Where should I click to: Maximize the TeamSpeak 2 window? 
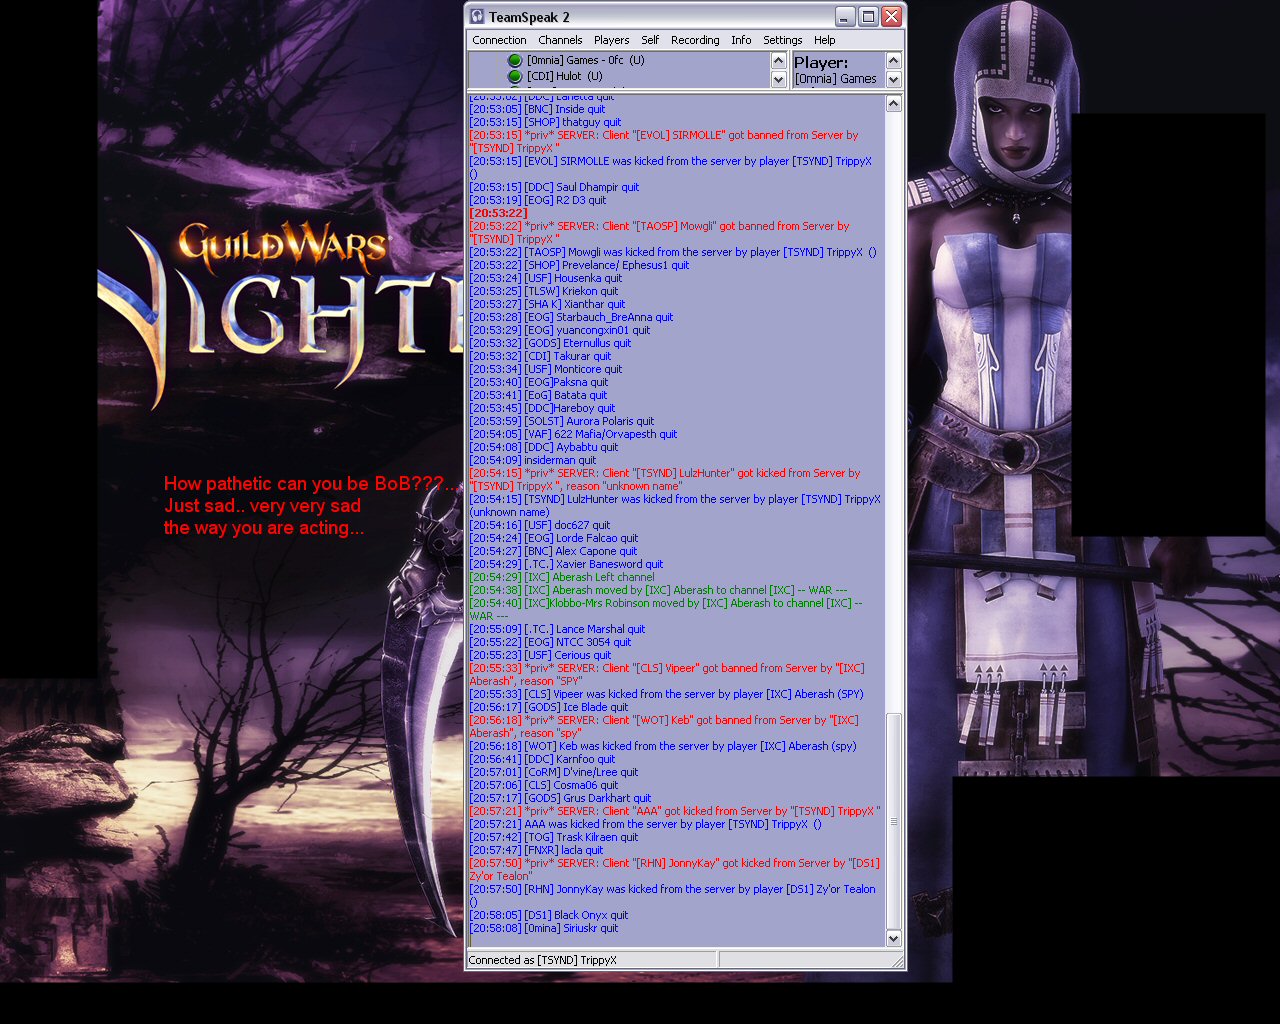coord(868,16)
